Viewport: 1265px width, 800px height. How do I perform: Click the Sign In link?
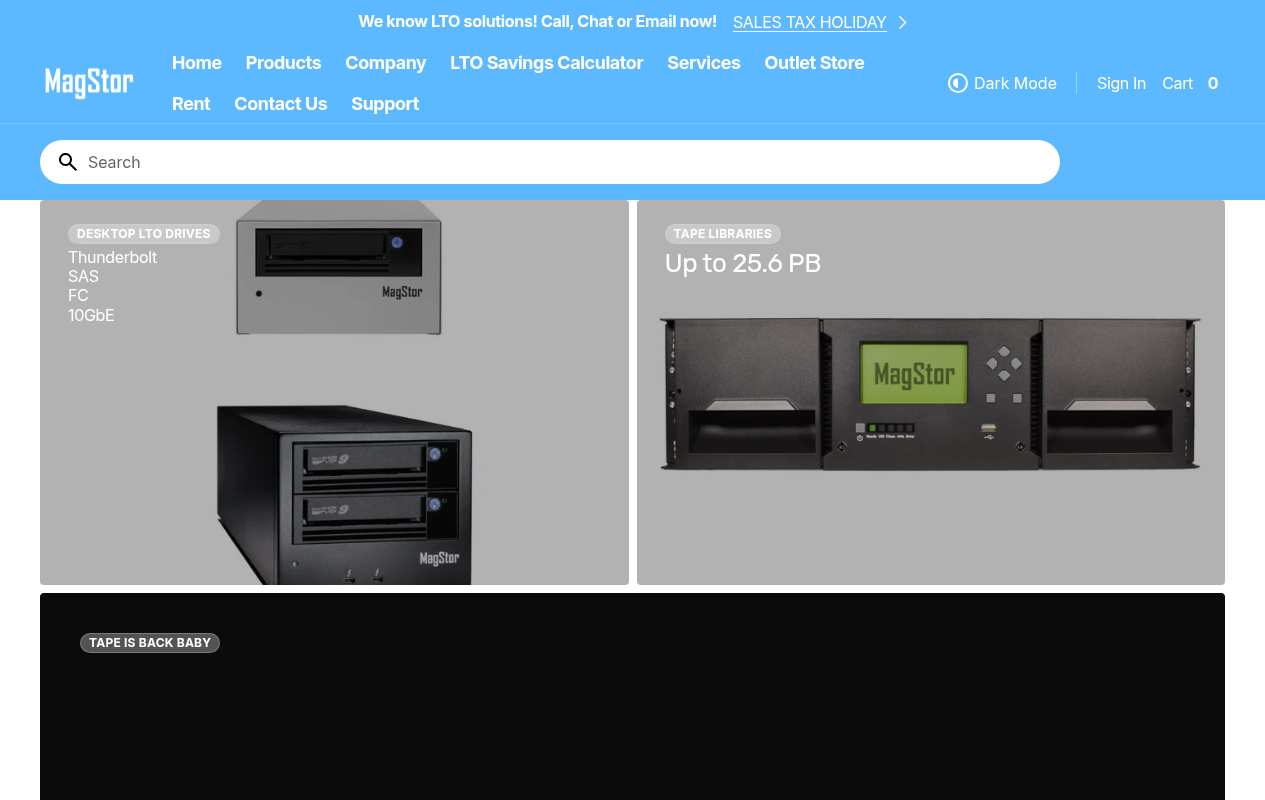1121,83
